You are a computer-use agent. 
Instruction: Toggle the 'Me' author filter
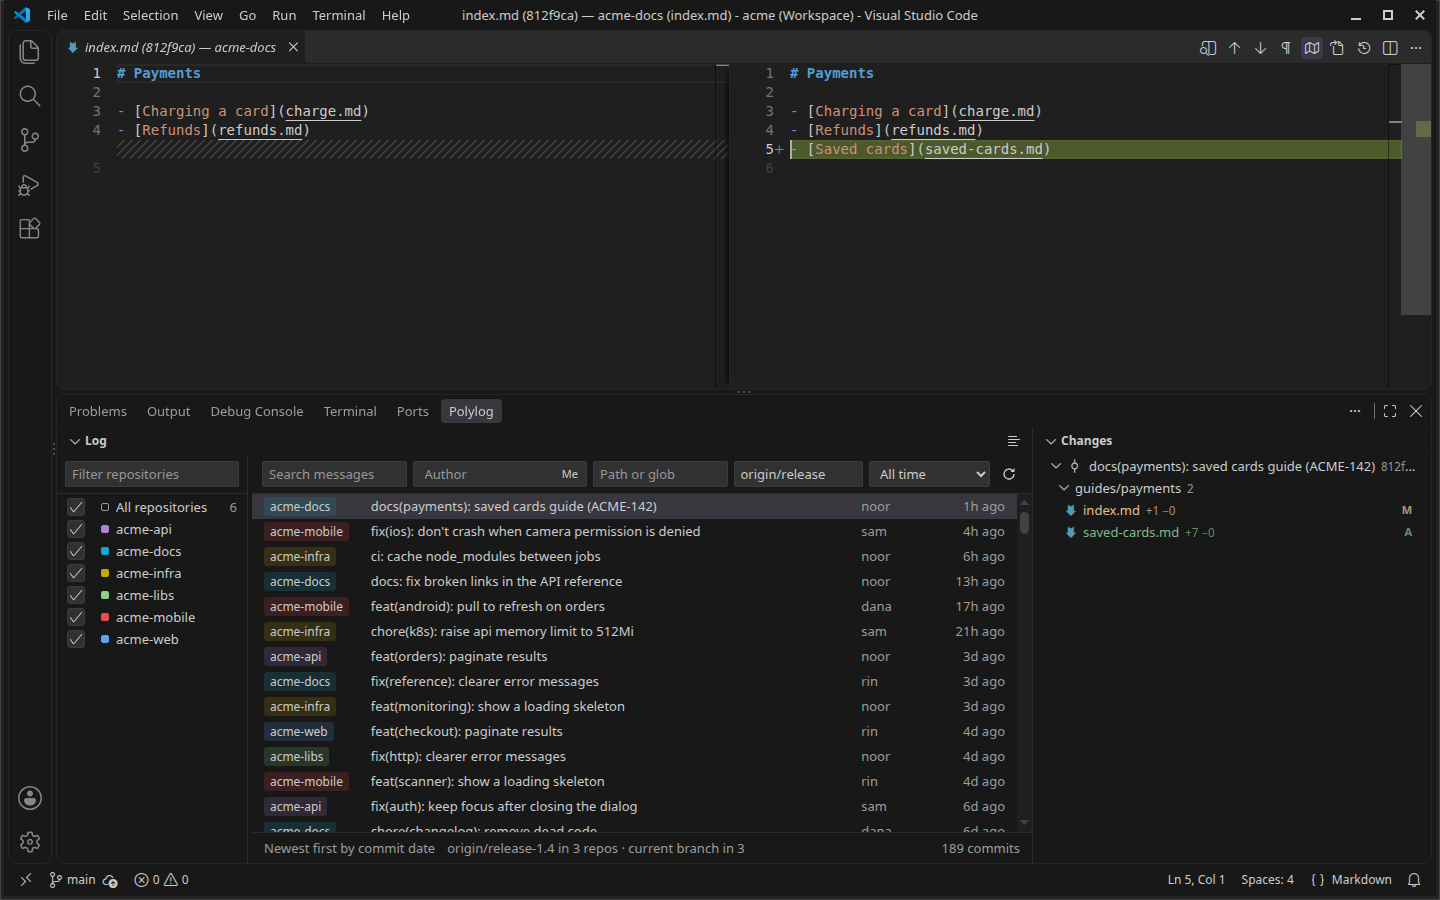(x=570, y=474)
